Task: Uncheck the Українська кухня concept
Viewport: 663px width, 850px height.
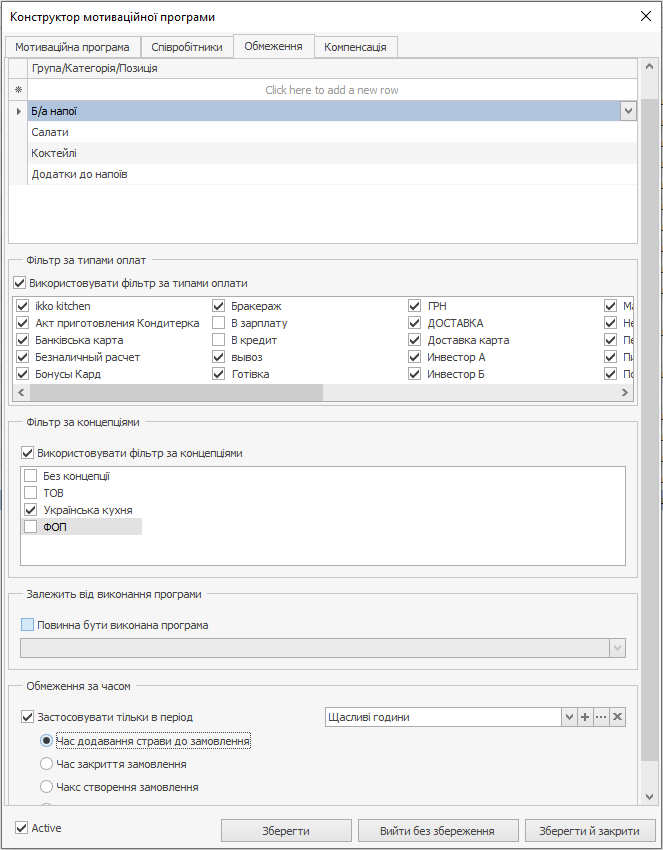Action: pyautogui.click(x=30, y=510)
